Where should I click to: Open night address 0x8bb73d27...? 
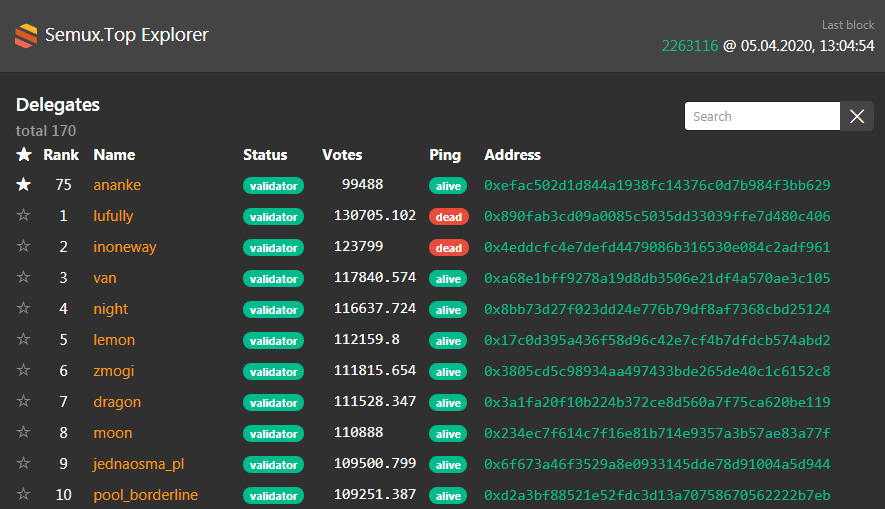point(657,309)
